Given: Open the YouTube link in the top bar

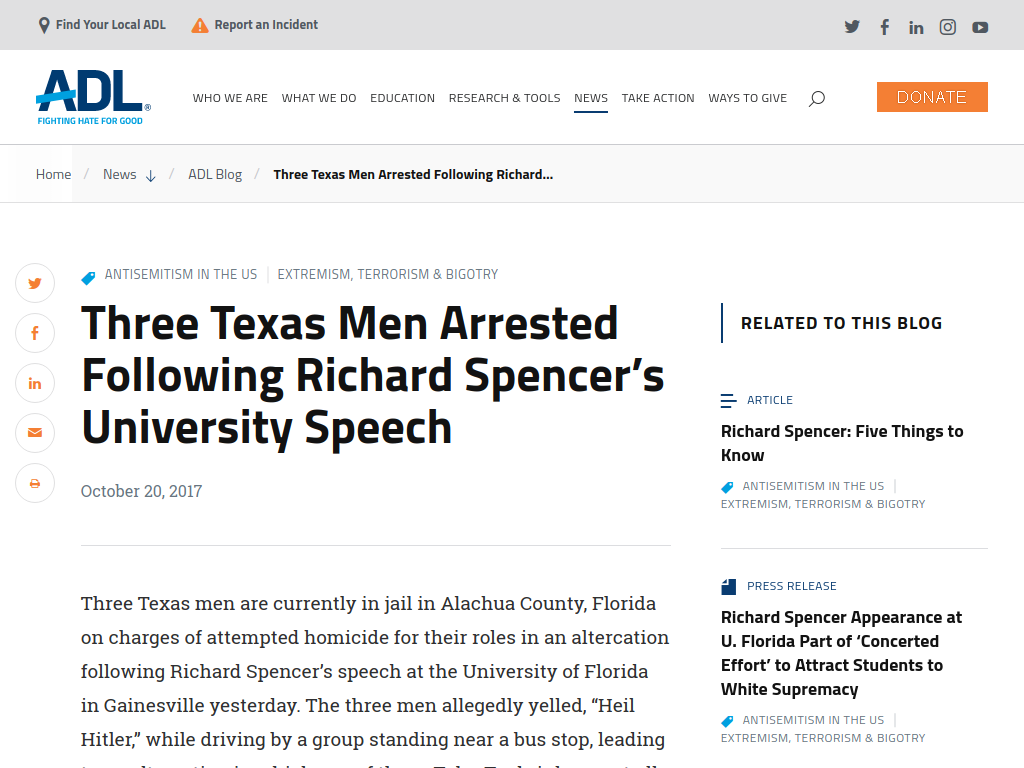Looking at the screenshot, I should [980, 27].
